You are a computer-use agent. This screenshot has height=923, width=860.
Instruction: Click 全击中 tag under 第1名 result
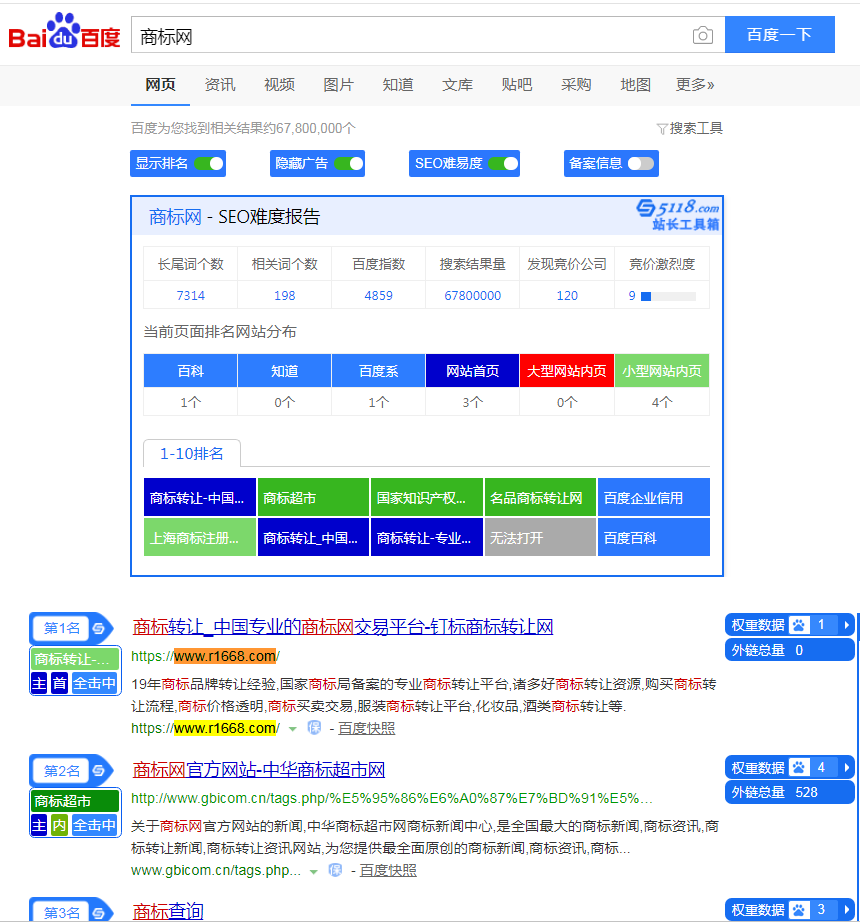point(94,683)
